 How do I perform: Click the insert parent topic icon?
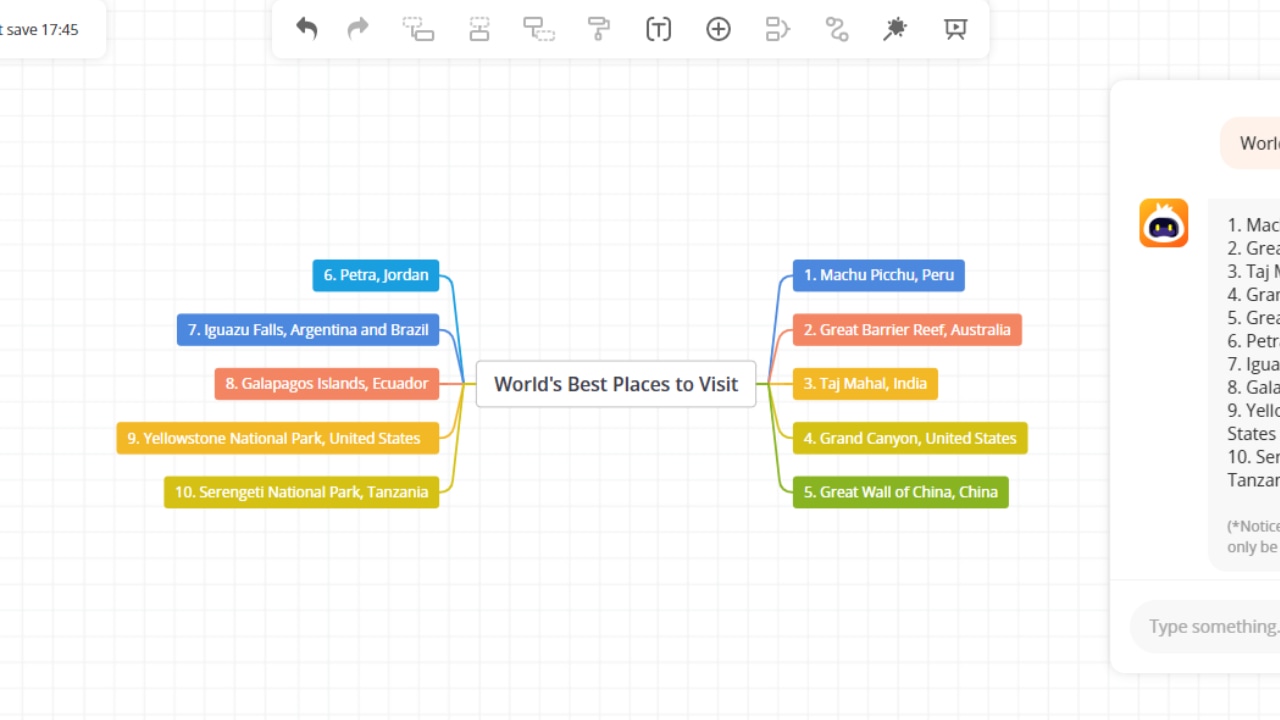539,29
